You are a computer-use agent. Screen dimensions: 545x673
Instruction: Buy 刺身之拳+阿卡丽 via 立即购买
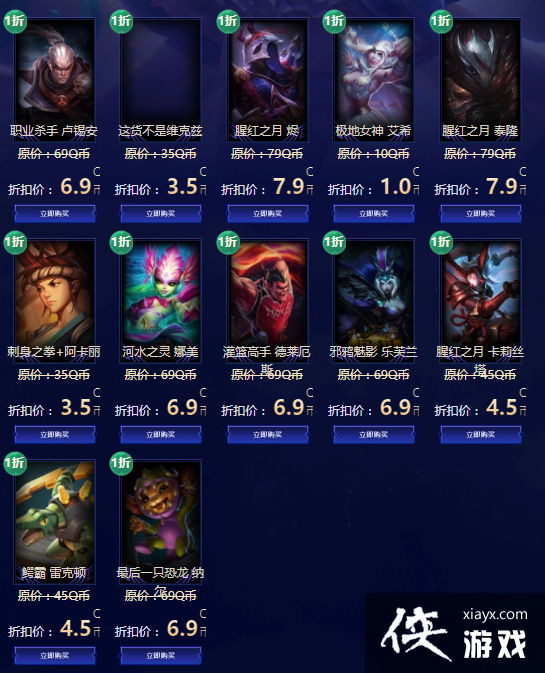(54, 434)
